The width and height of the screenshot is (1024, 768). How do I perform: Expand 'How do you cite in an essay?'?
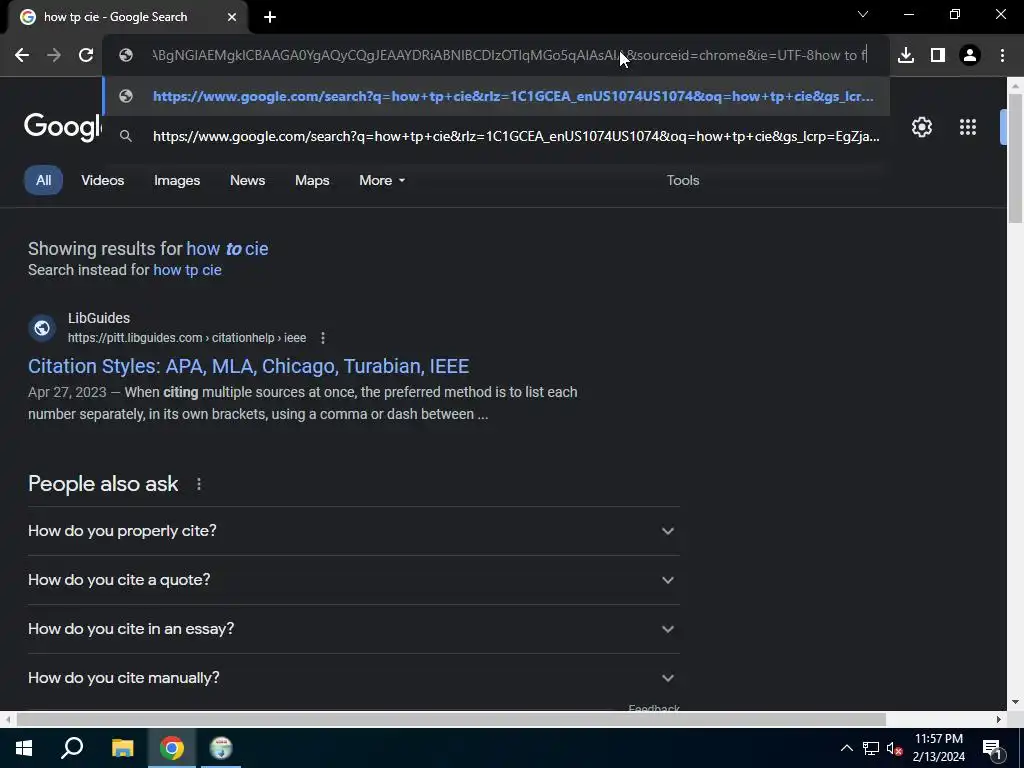(x=353, y=629)
